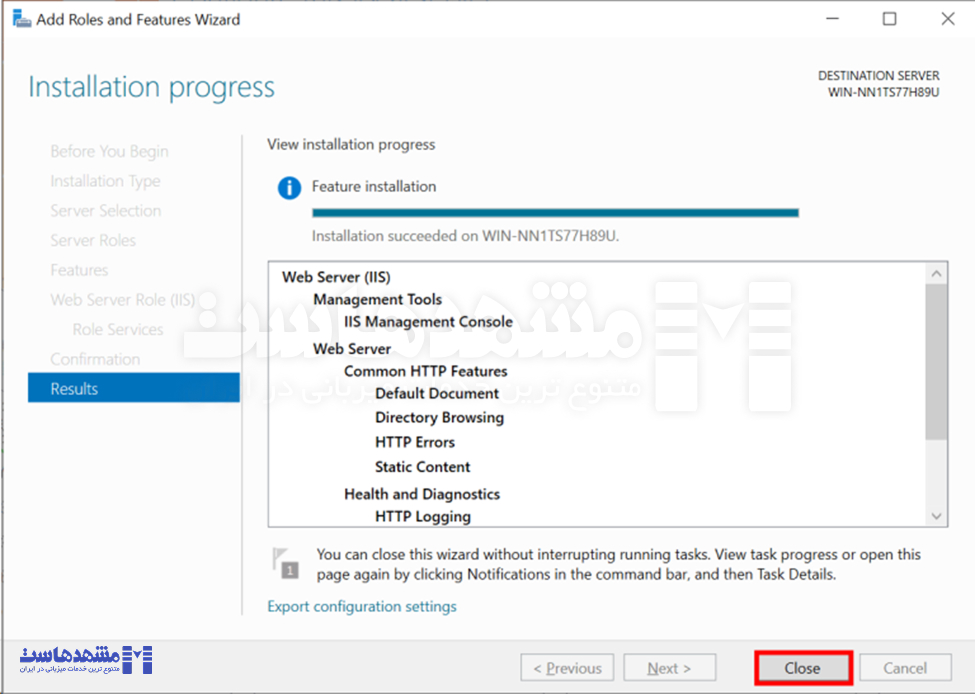Click the scroll up arrow in results list
The height and width of the screenshot is (694, 975).
click(x=936, y=274)
